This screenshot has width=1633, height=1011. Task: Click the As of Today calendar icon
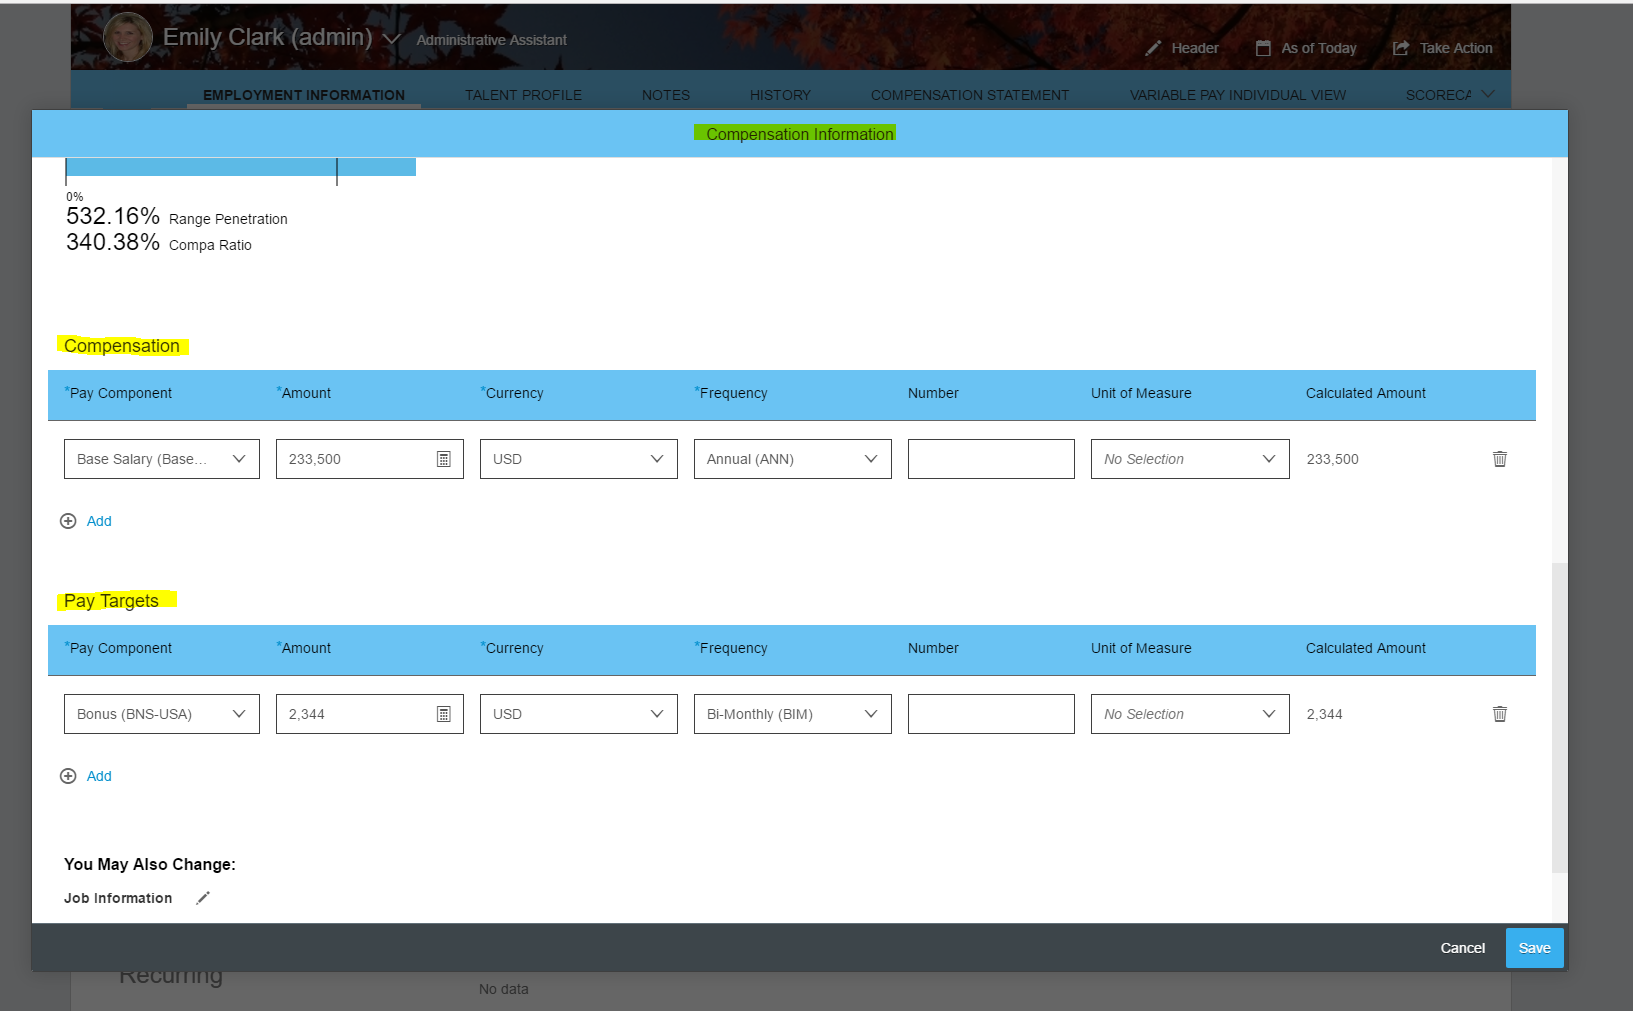tap(1263, 48)
